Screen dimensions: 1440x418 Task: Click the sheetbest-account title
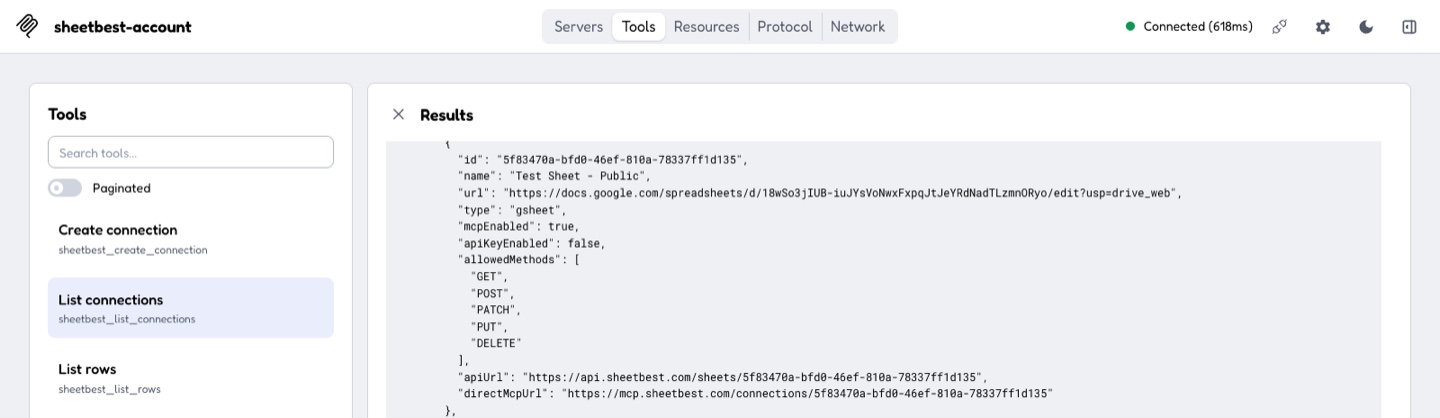(x=123, y=27)
